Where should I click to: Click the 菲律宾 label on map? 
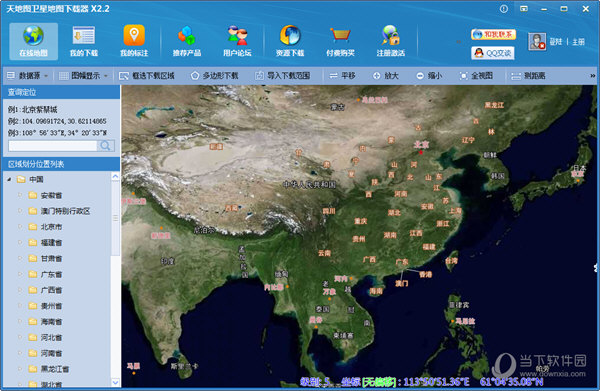(x=459, y=305)
